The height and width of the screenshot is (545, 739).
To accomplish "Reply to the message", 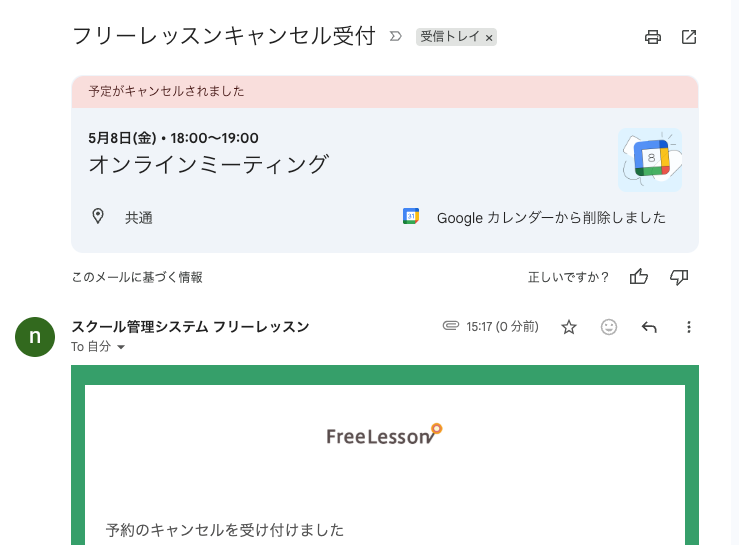I will pyautogui.click(x=649, y=327).
